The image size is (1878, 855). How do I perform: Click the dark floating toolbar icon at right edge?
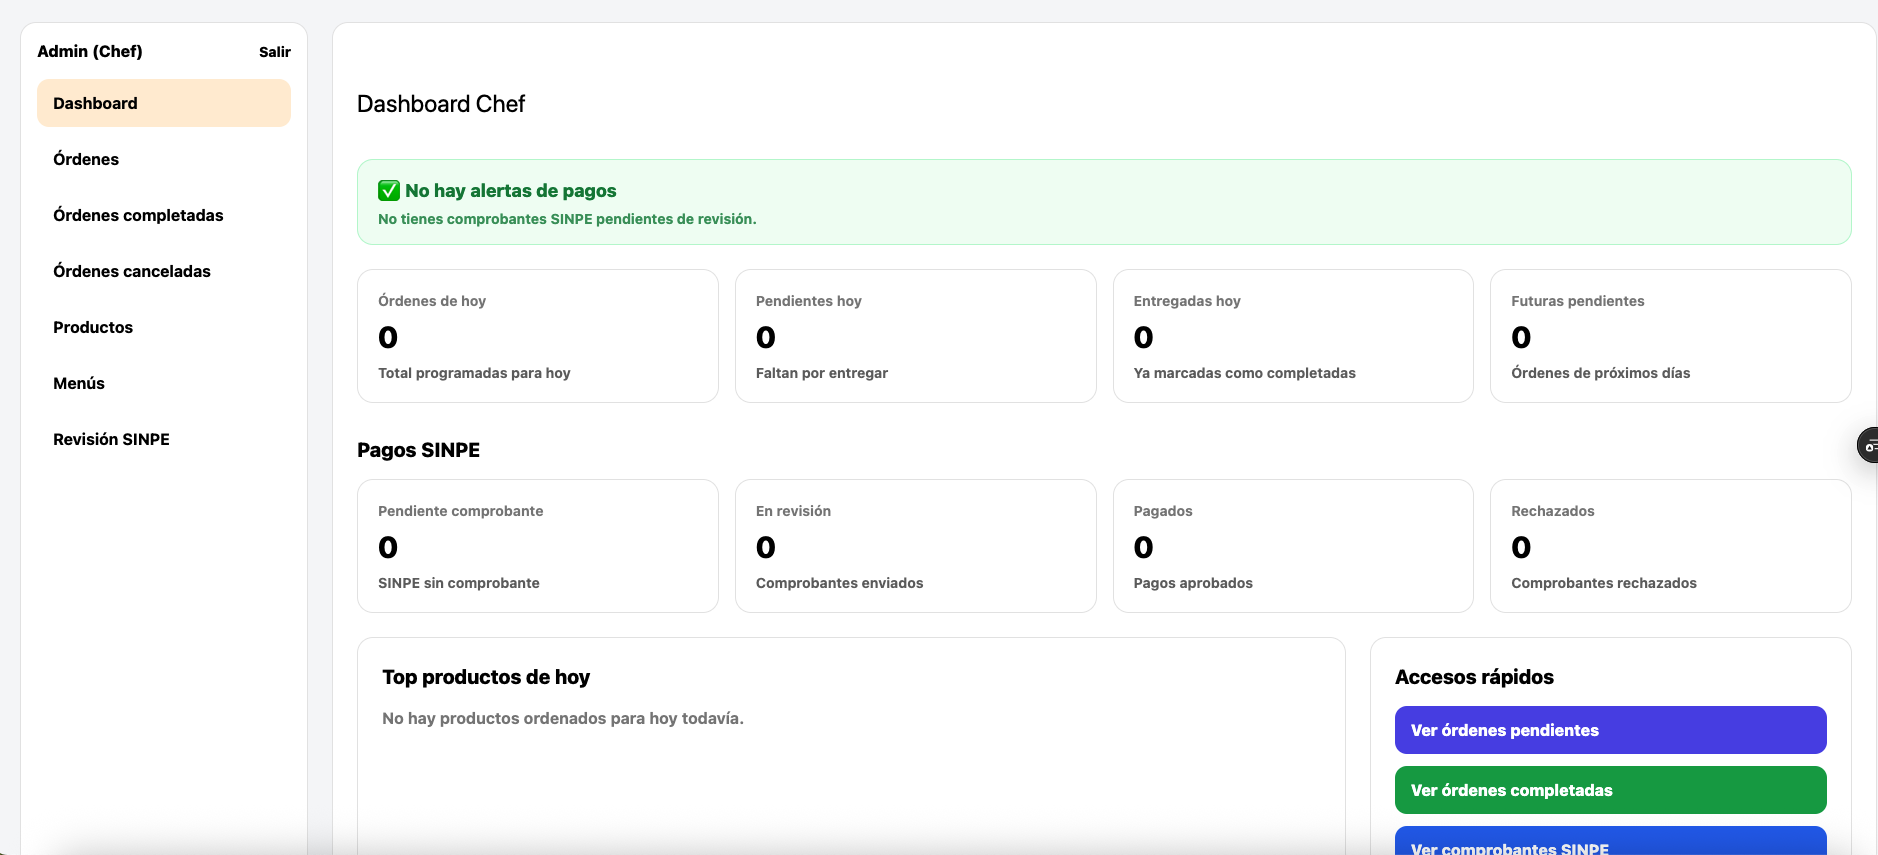(x=1868, y=445)
